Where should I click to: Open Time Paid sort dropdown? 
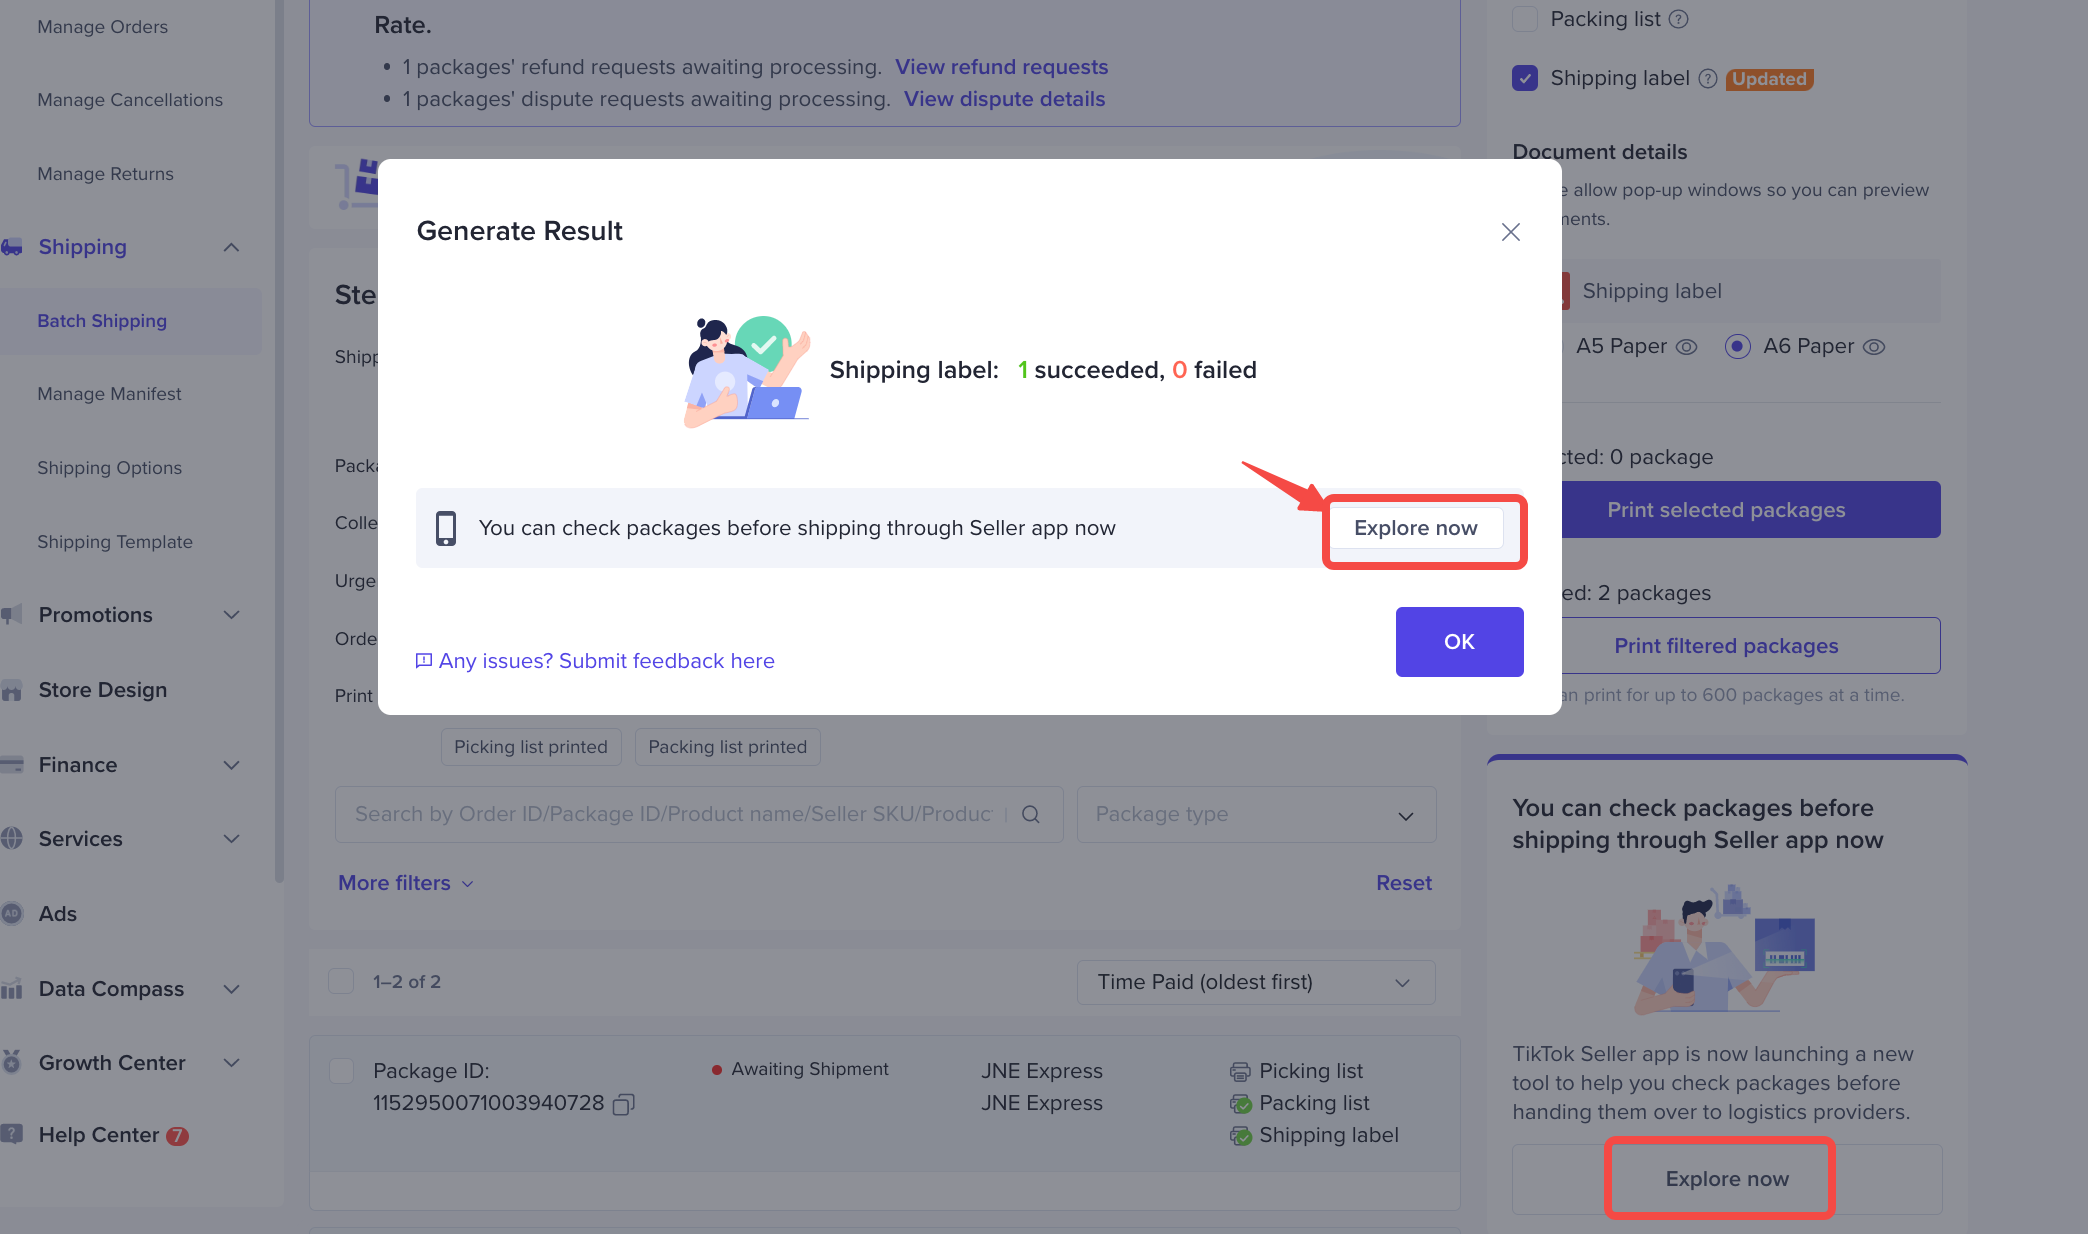pos(1255,982)
